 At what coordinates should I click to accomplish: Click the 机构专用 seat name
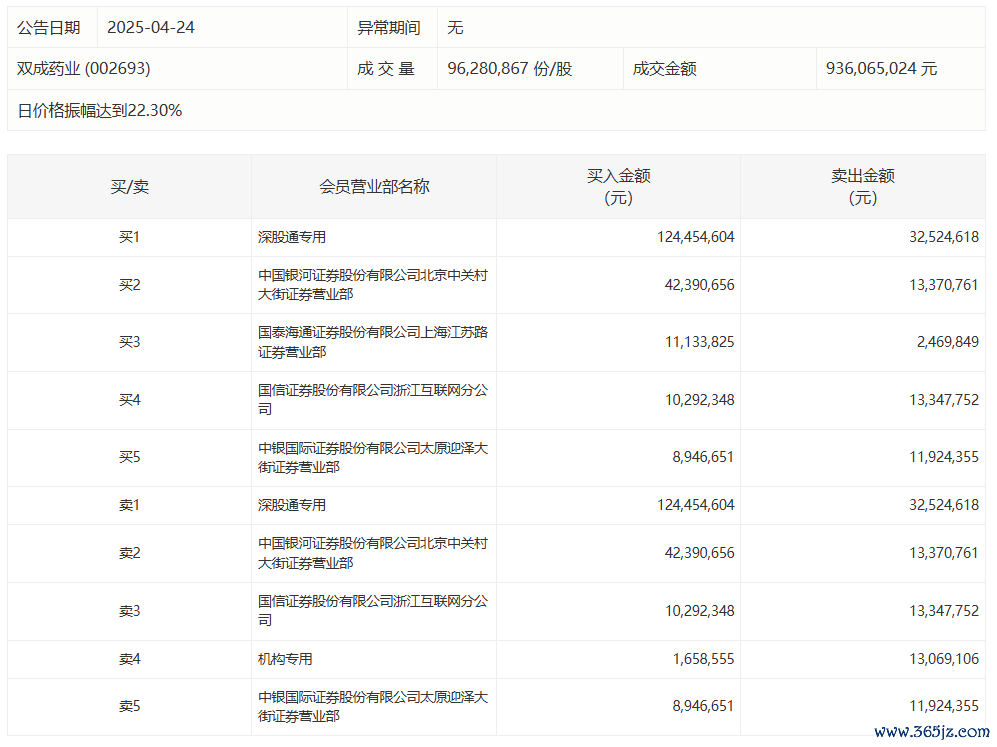(285, 659)
